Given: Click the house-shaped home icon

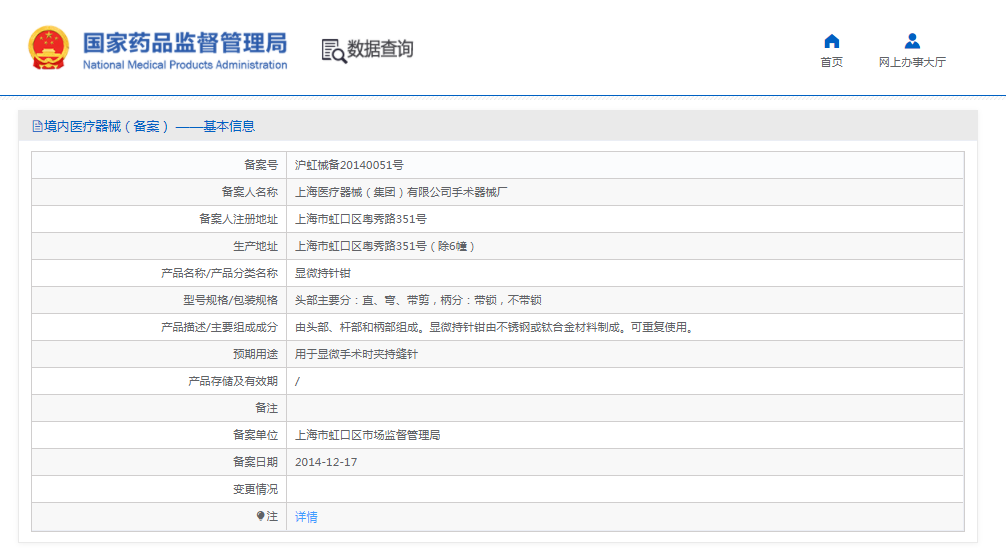Looking at the screenshot, I should coord(831,41).
